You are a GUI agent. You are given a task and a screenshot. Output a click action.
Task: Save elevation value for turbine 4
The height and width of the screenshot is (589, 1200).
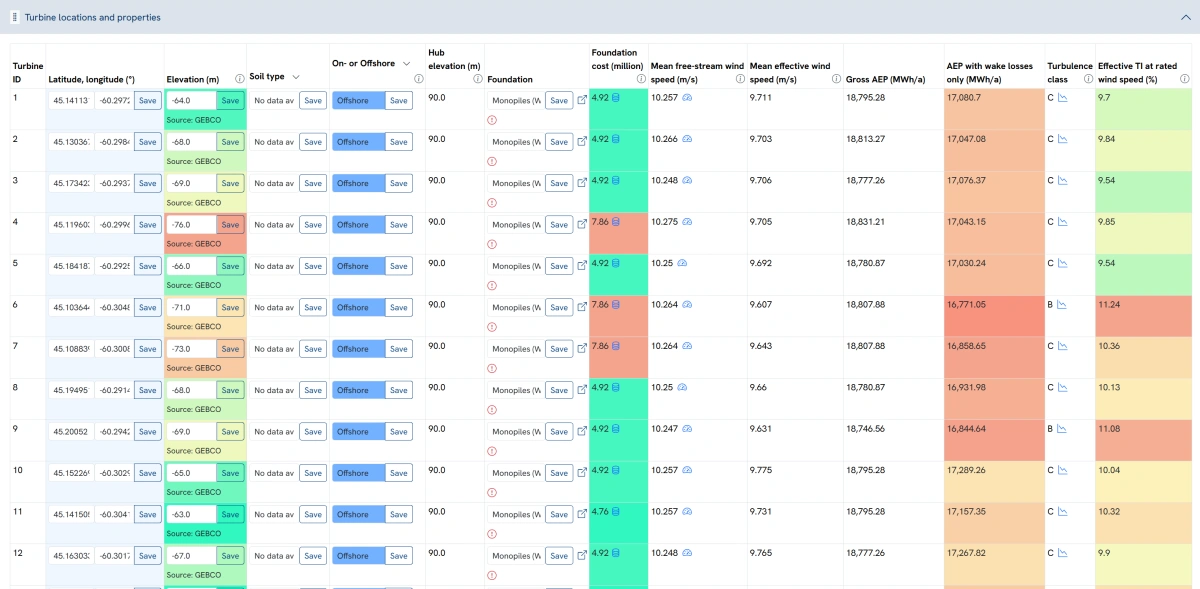pos(230,225)
